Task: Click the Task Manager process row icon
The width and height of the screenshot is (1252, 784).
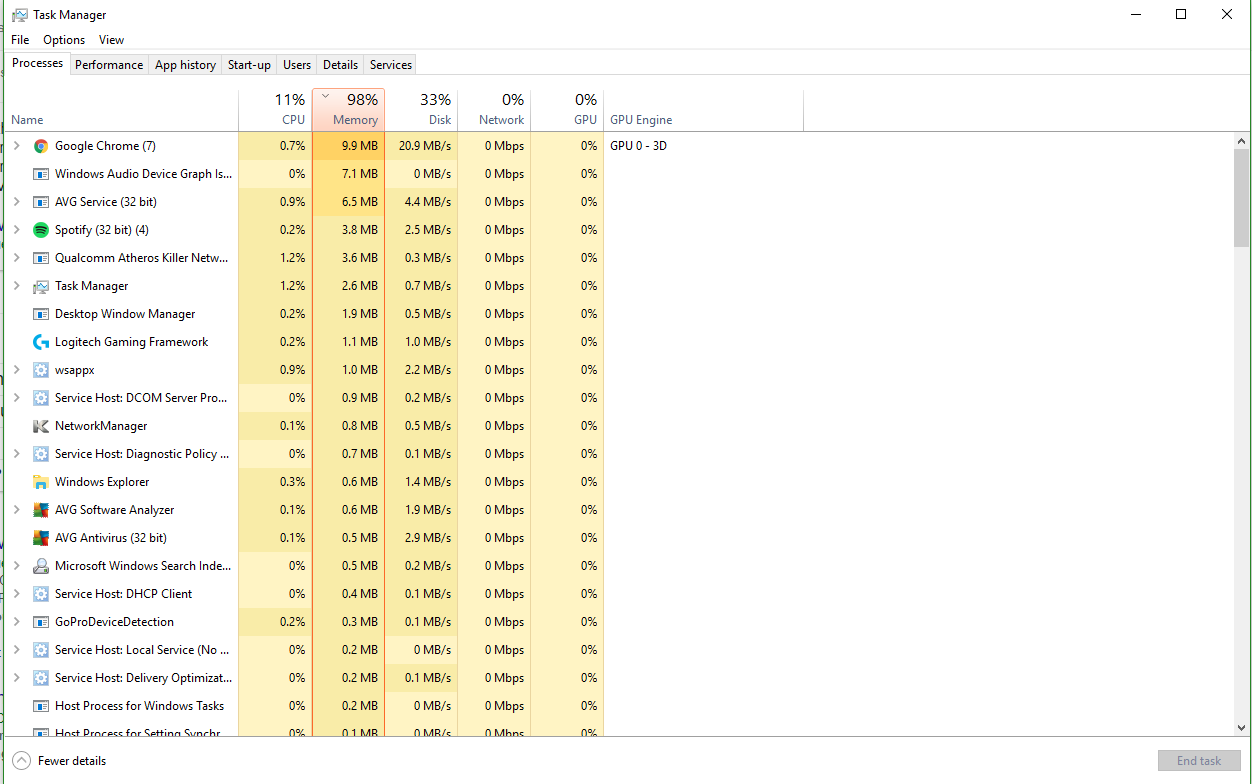Action: click(41, 286)
